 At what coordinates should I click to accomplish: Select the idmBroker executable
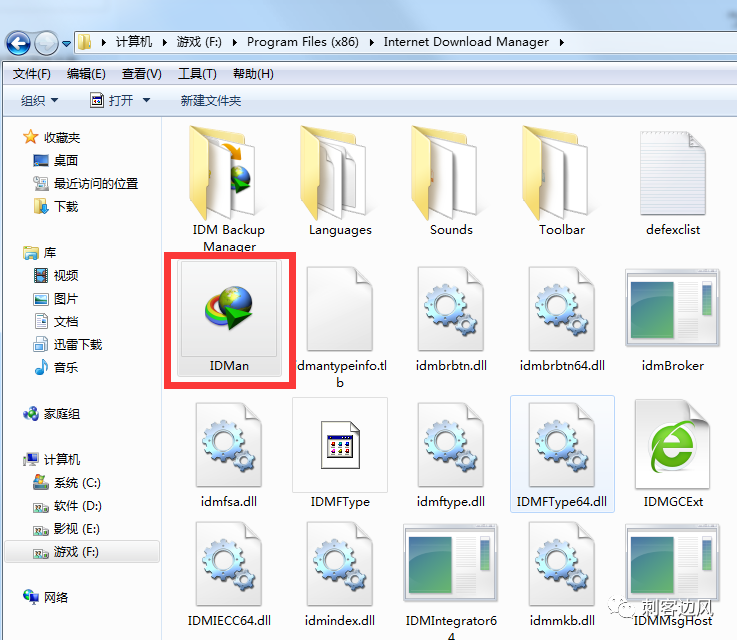click(673, 319)
